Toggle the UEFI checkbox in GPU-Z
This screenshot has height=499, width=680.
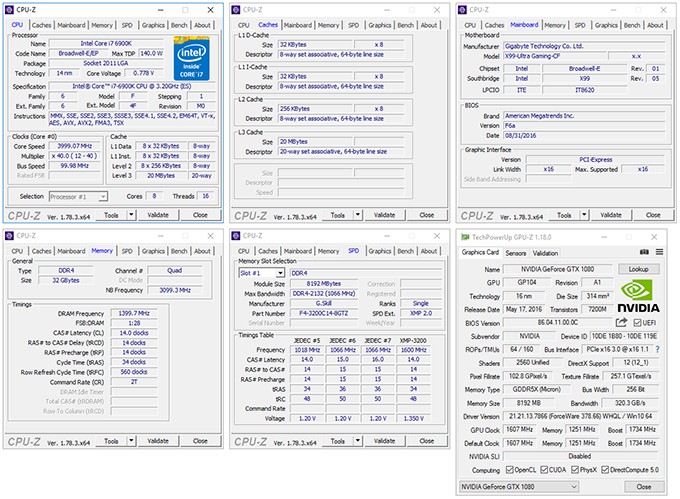(639, 323)
